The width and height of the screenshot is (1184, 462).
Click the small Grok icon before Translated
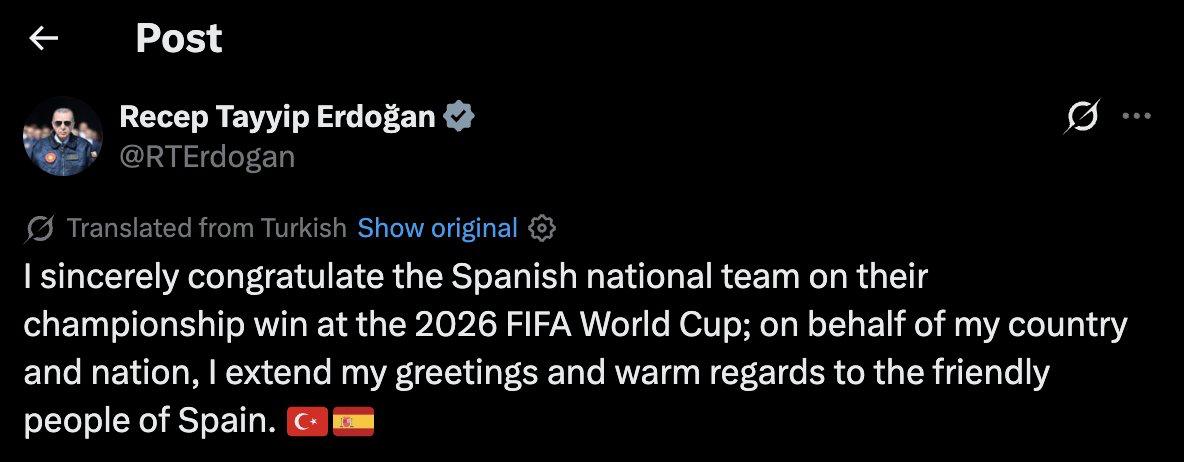[x=39, y=228]
